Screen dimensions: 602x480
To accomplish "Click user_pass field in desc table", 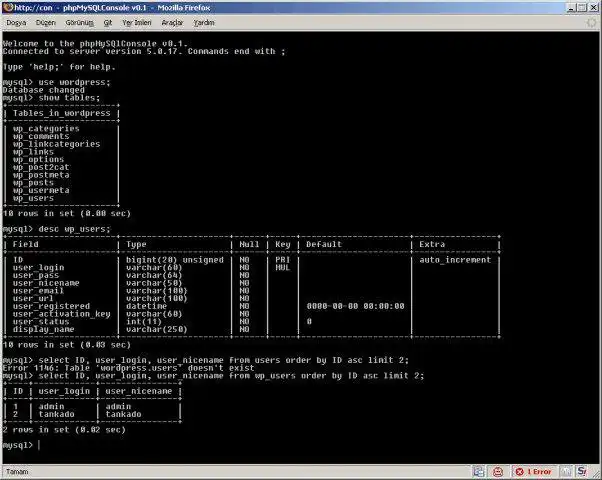I will click(x=36, y=275).
